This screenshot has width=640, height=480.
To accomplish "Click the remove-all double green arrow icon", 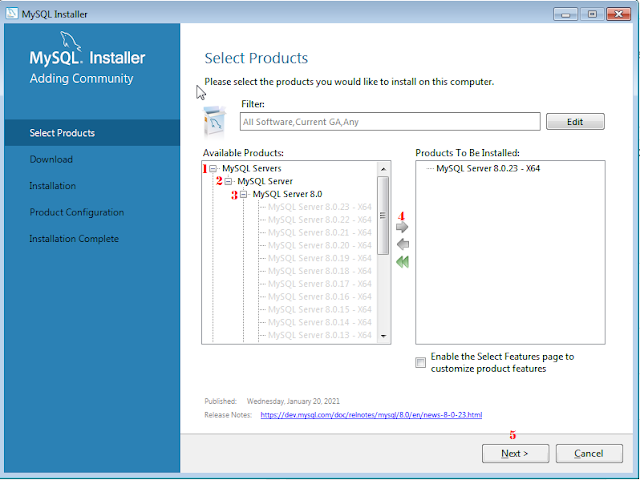I will (402, 262).
